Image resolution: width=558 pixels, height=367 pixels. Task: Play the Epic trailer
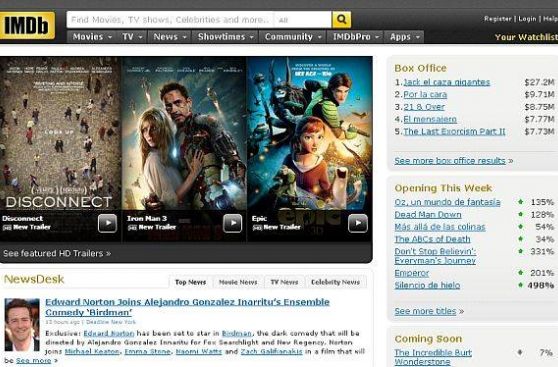pos(358,223)
